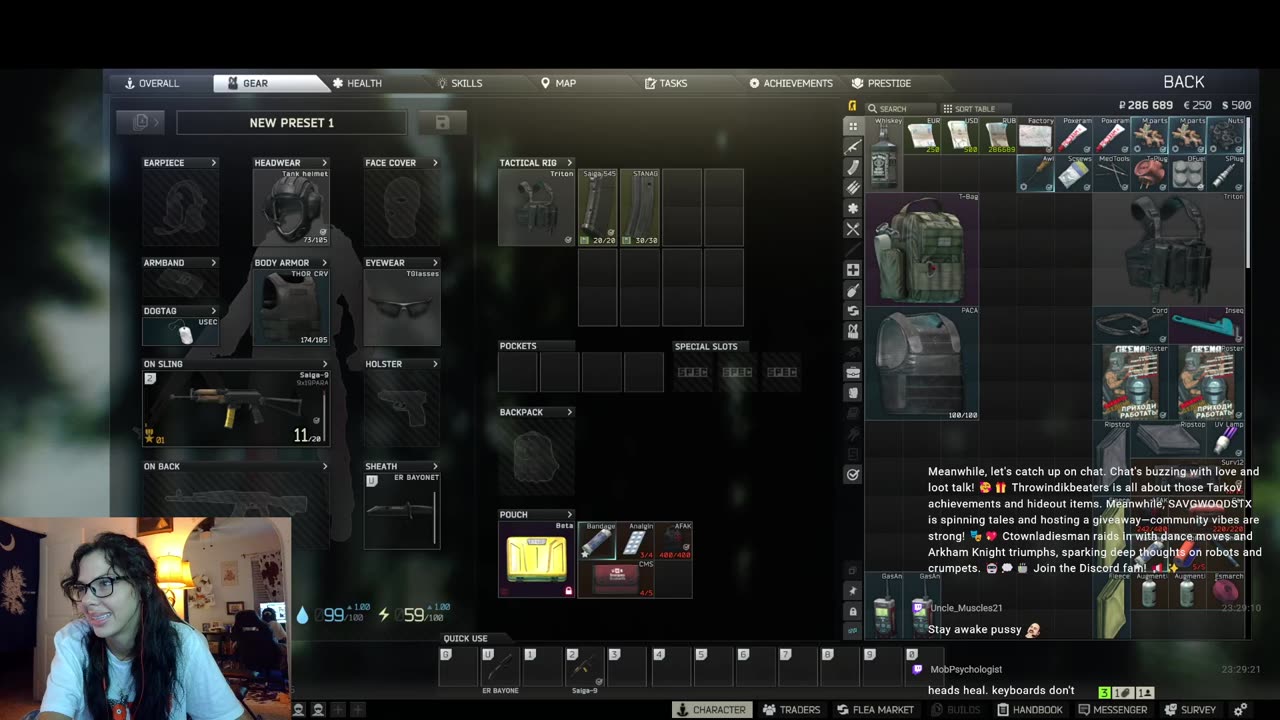
Task: Toggle the stash checkmark filter icon
Action: [853, 475]
